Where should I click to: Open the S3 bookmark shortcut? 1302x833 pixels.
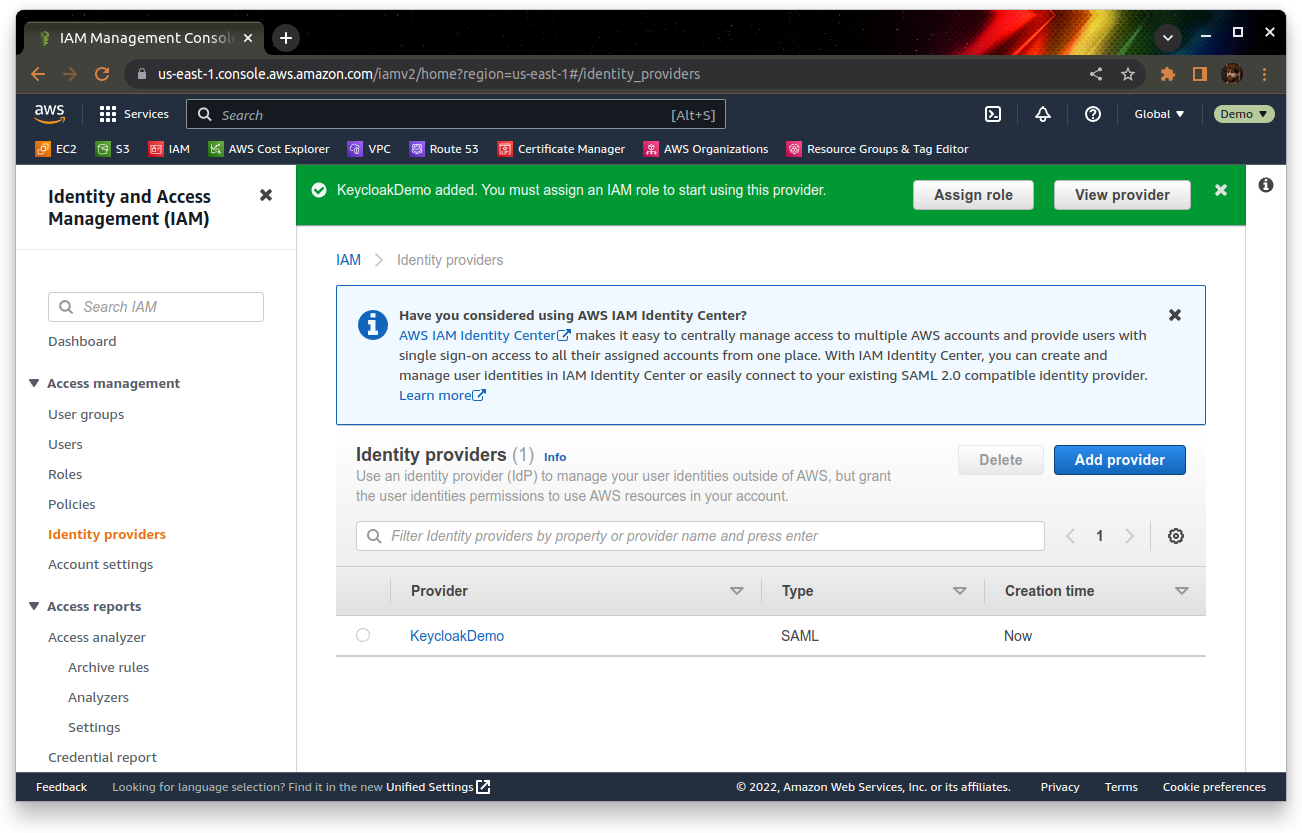pyautogui.click(x=113, y=149)
